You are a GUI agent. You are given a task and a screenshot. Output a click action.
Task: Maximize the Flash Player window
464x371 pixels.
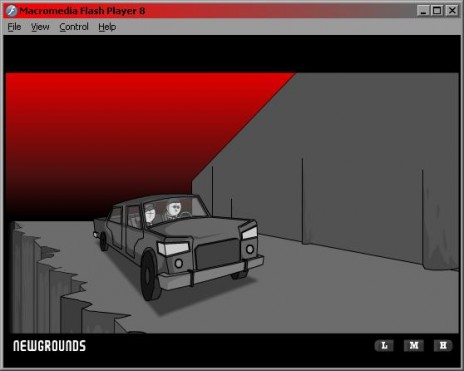pyautogui.click(x=437, y=11)
